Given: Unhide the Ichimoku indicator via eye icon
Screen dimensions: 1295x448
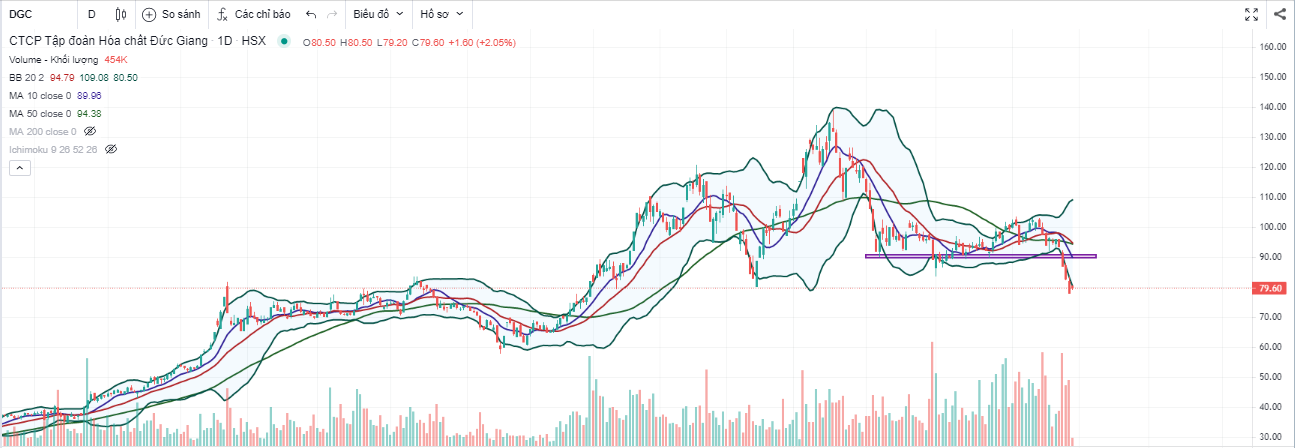Looking at the screenshot, I should tap(111, 149).
